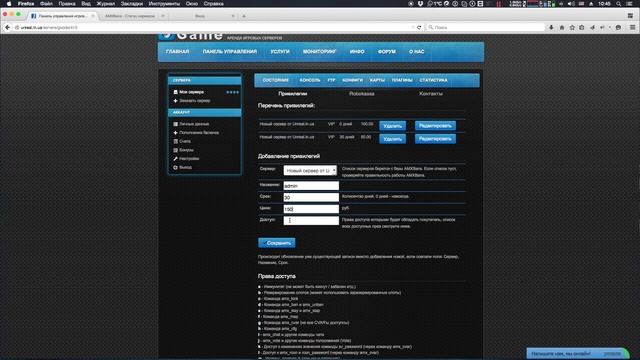640x360 pixels.
Task: Open ИНФО navigation item
Action: coord(357,52)
